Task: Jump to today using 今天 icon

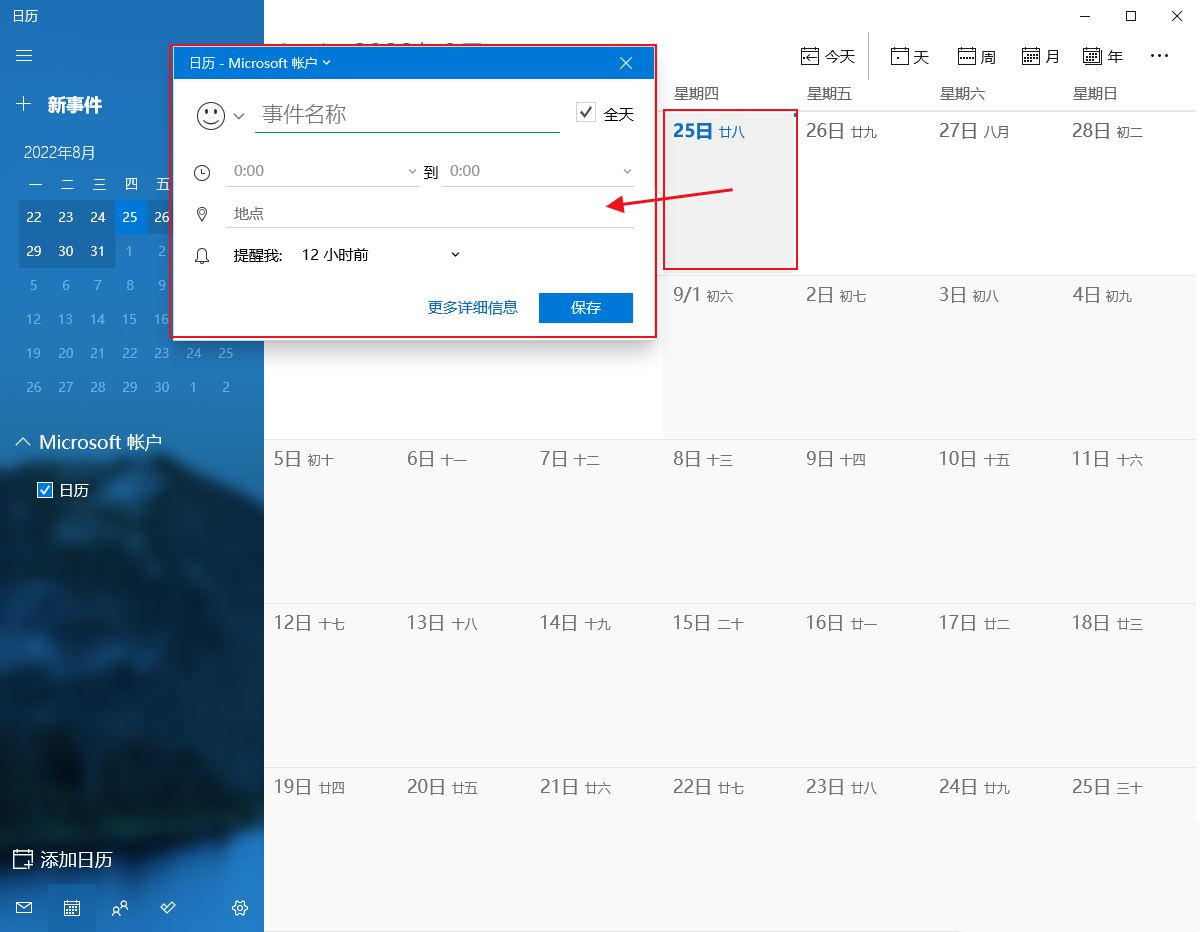Action: click(x=829, y=56)
